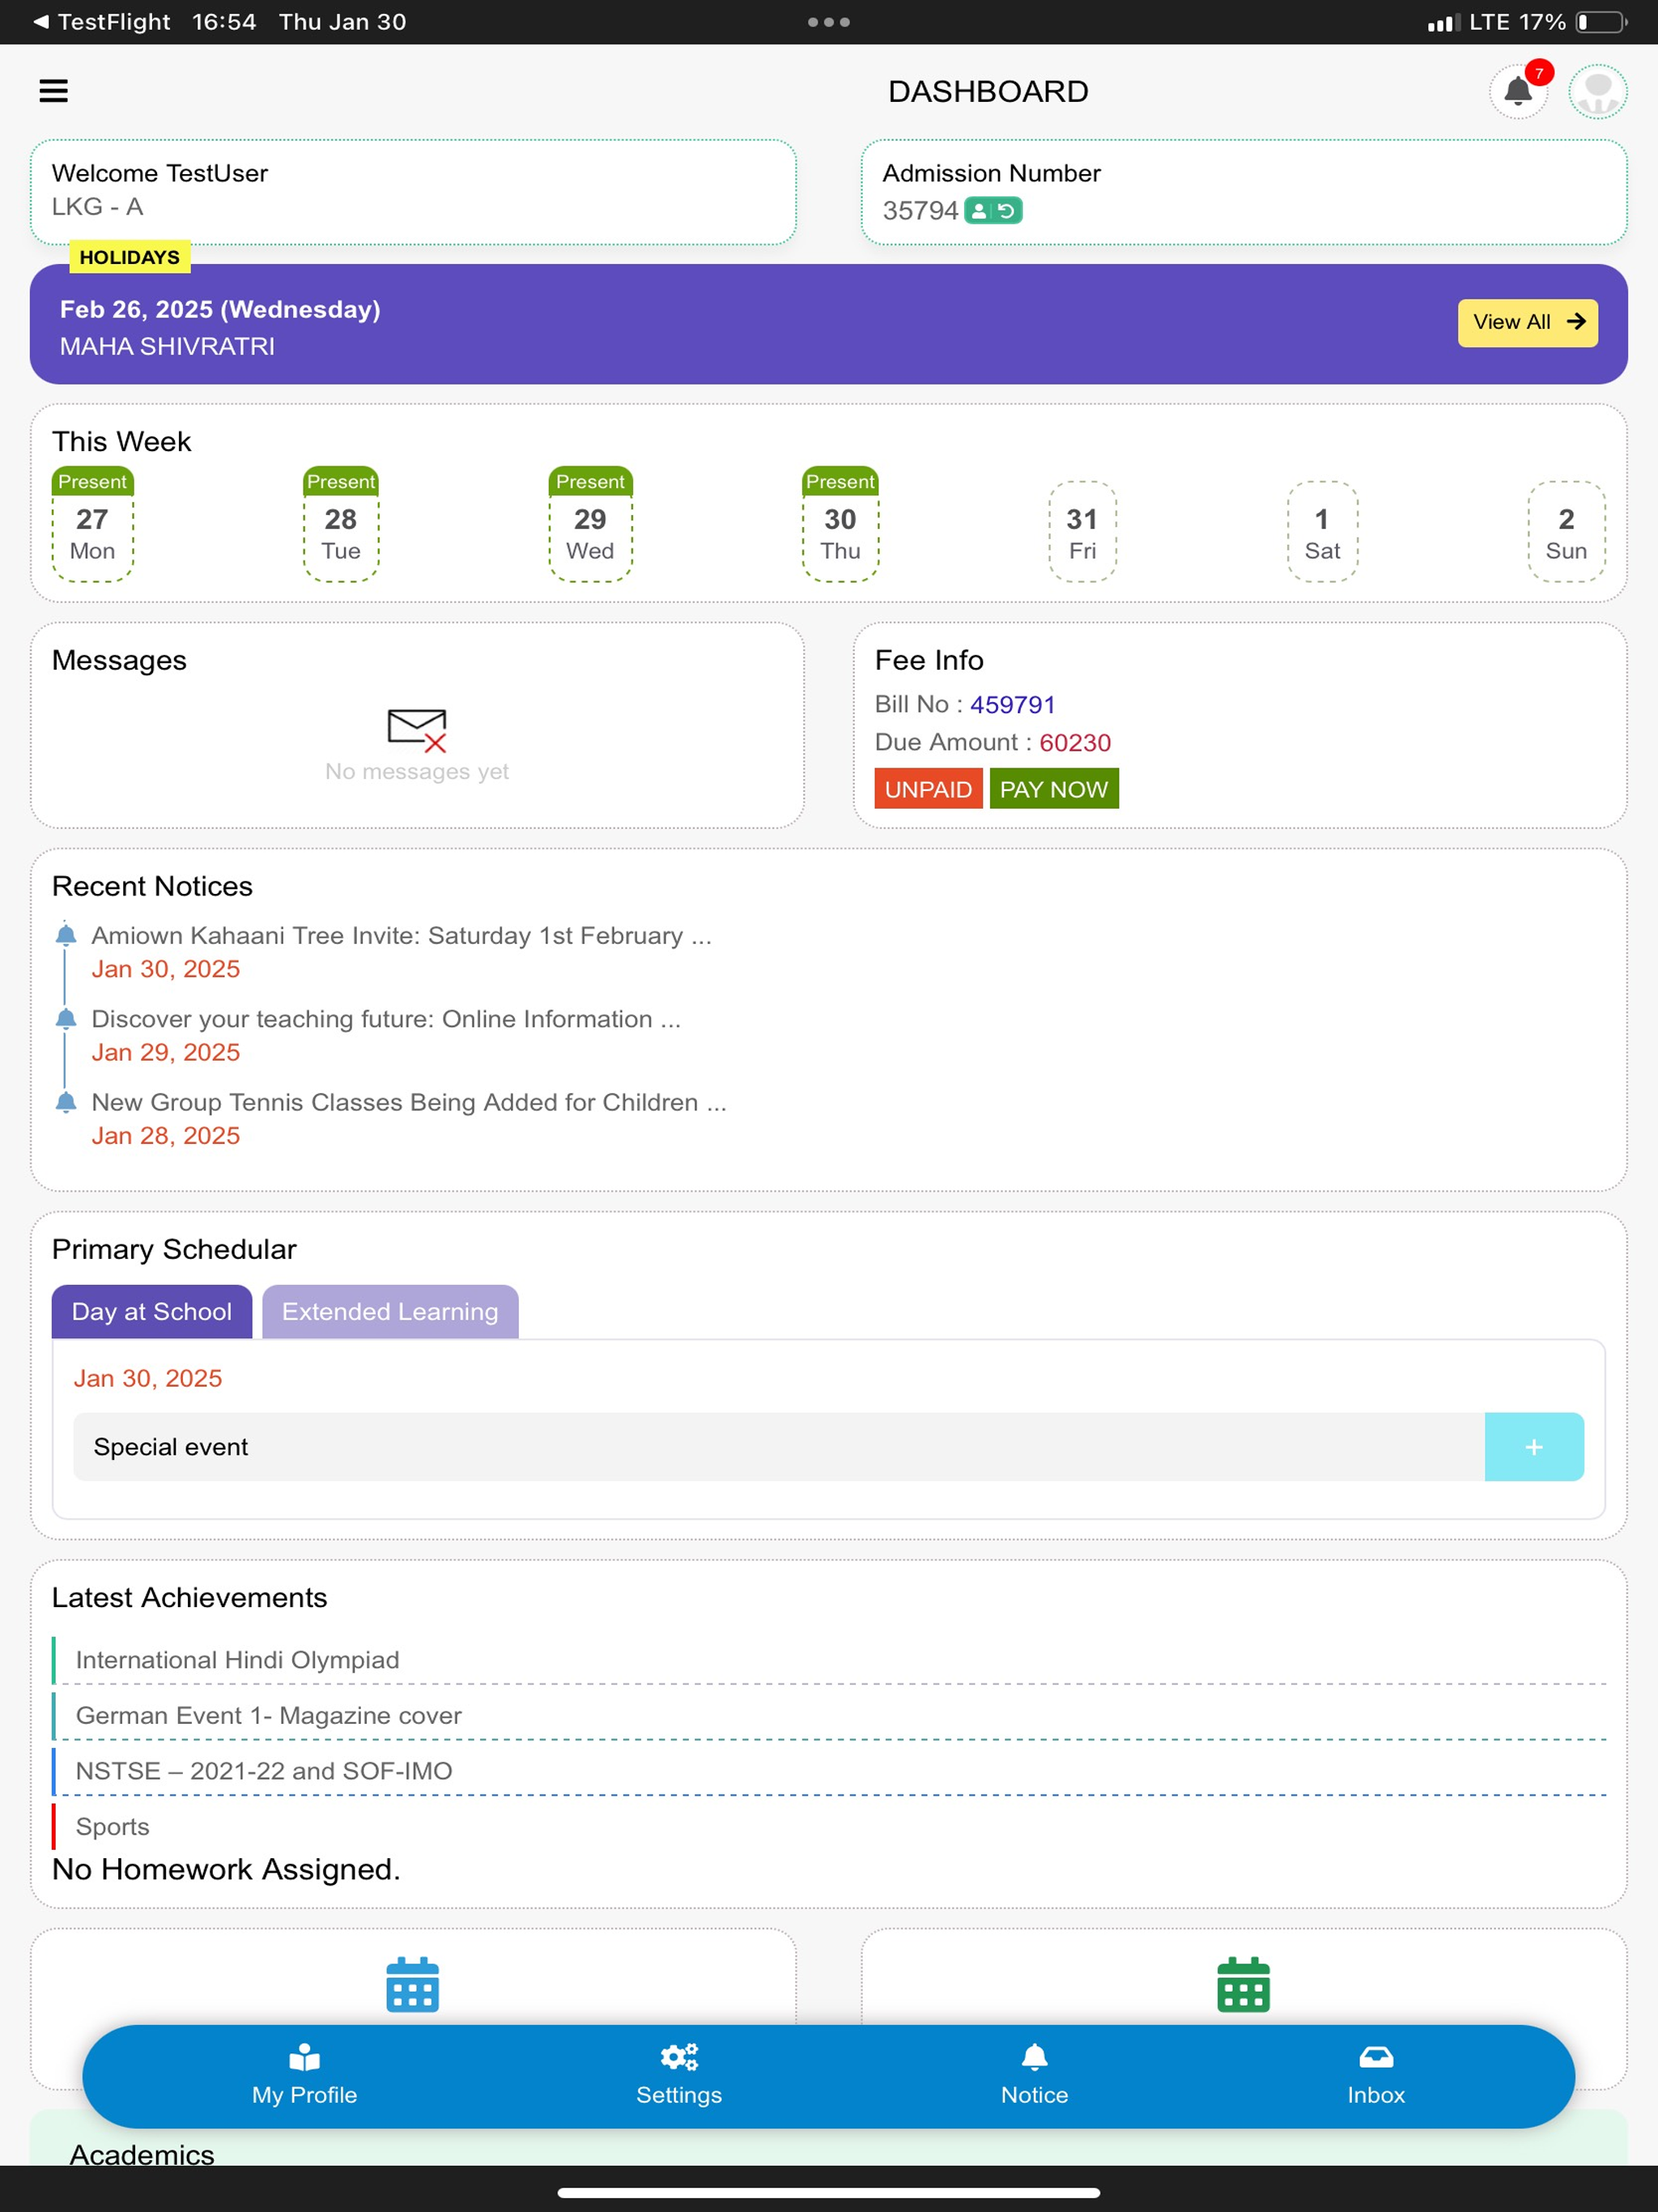Image resolution: width=1658 pixels, height=2212 pixels.
Task: Tap the green calendar icon card
Action: 1243,1984
